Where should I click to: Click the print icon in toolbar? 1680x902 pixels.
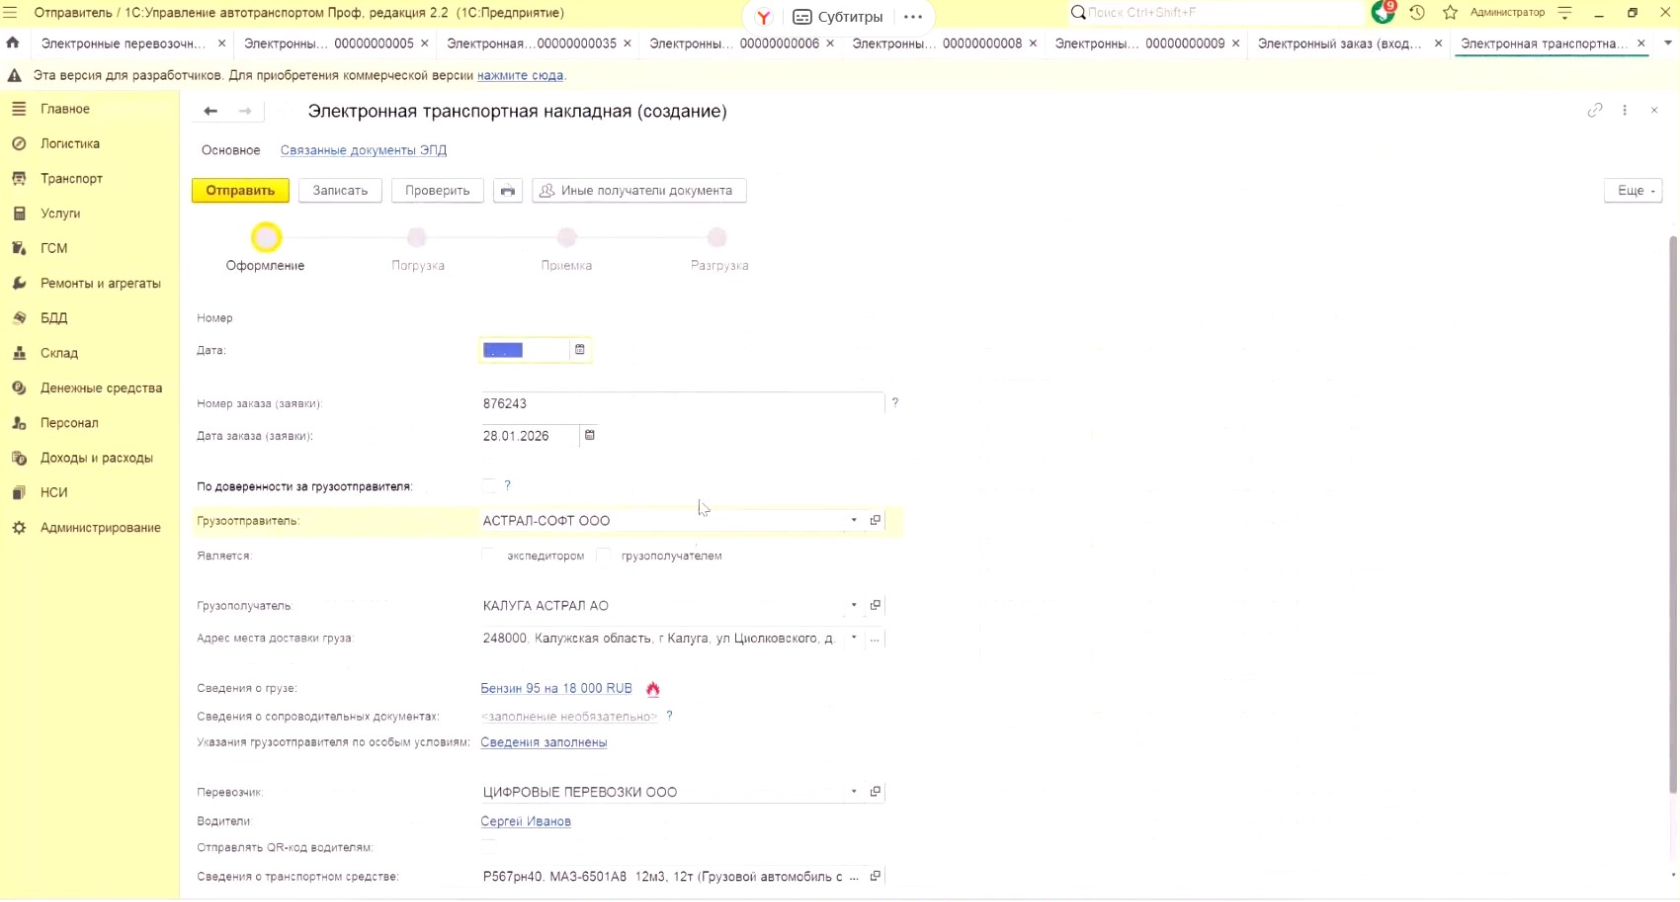pyautogui.click(x=508, y=191)
